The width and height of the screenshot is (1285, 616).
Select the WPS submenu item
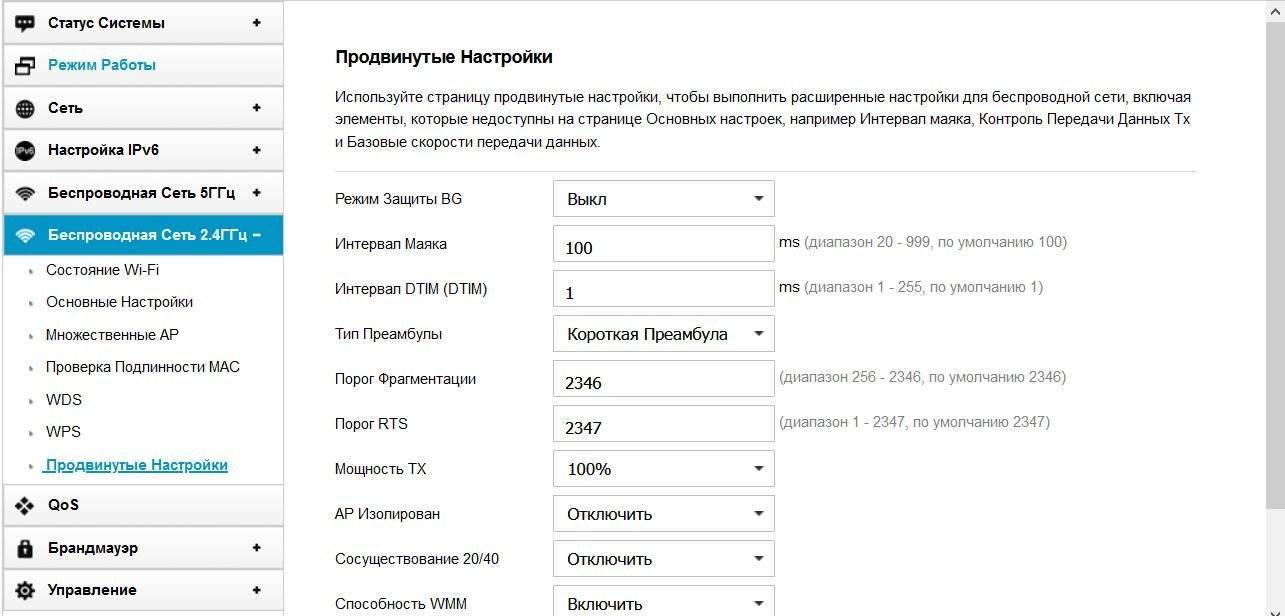pos(63,432)
